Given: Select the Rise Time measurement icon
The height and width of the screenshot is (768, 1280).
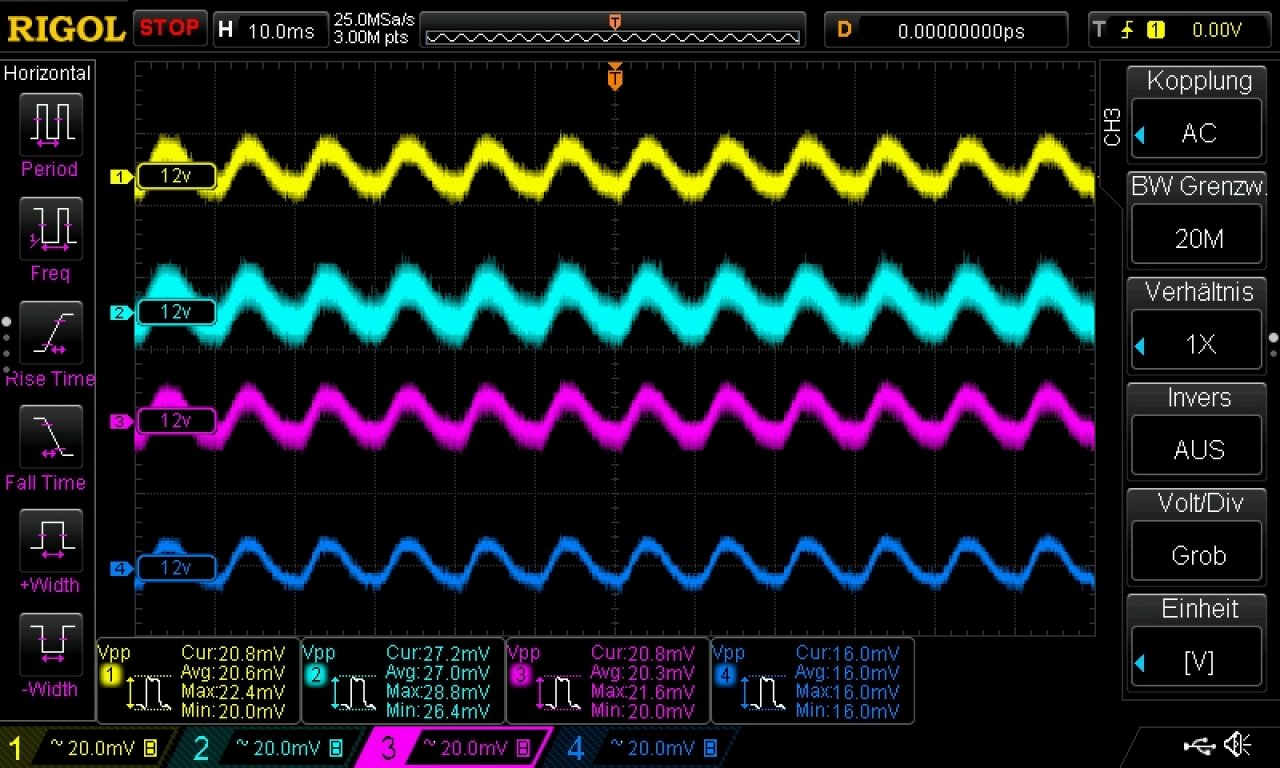Looking at the screenshot, I should click(x=50, y=333).
